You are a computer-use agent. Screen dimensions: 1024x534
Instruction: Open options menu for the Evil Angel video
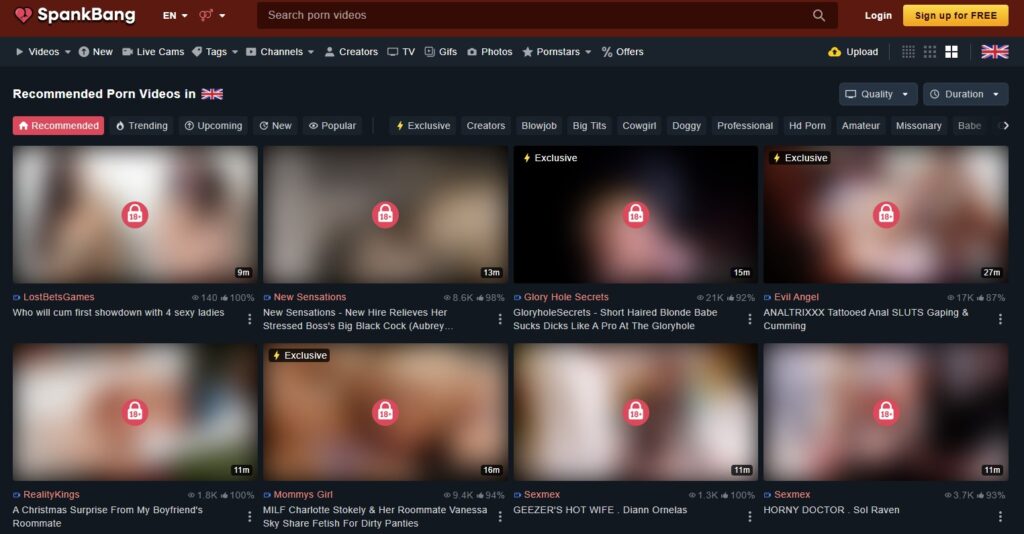pyautogui.click(x=1000, y=319)
